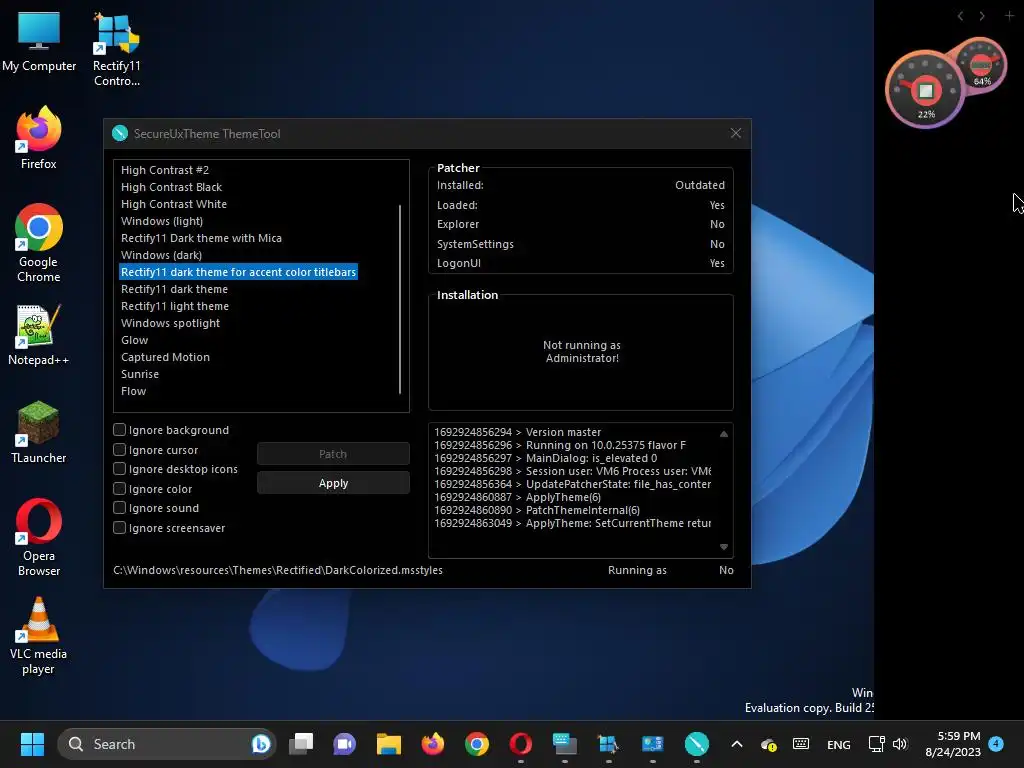Open Notepad++ desktop shortcut
The image size is (1024, 768).
pos(39,334)
